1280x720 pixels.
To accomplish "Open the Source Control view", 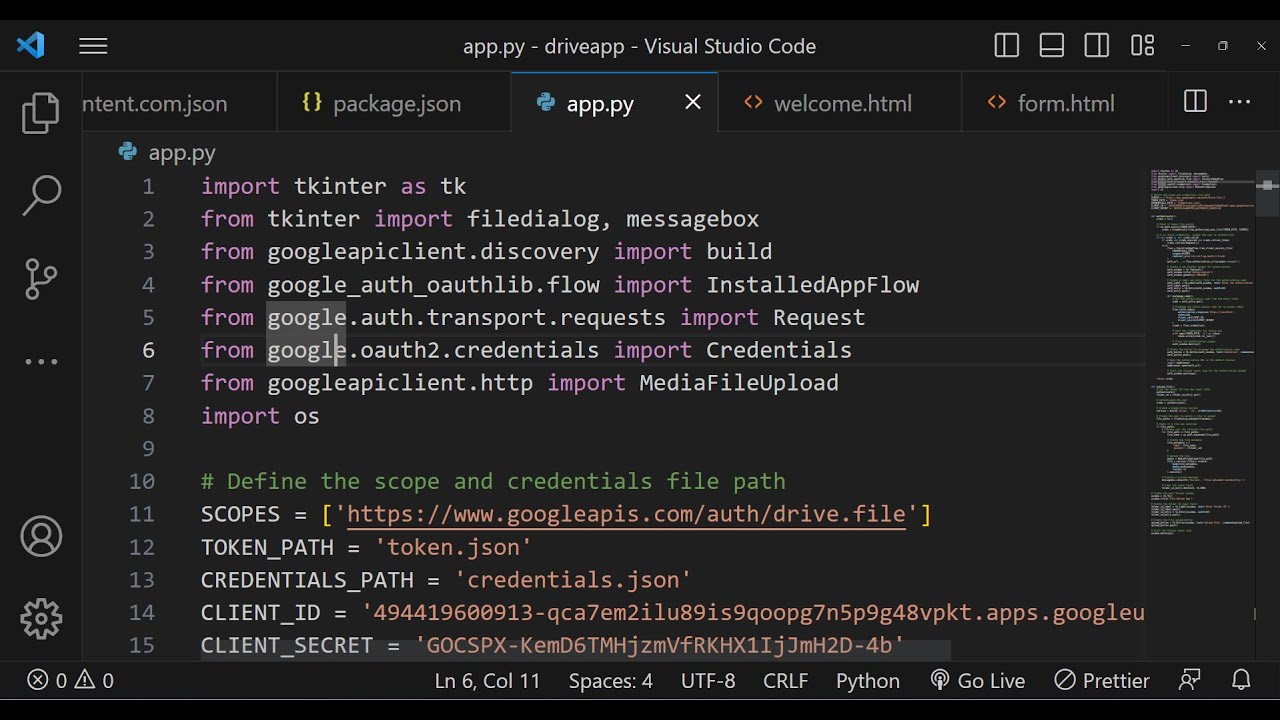I will [41, 279].
